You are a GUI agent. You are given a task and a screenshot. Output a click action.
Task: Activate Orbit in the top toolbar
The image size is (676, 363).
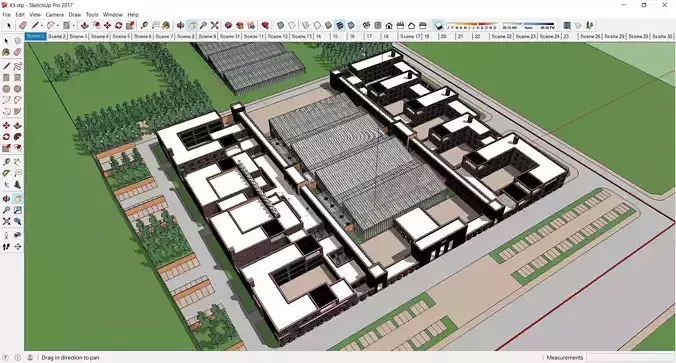181,25
